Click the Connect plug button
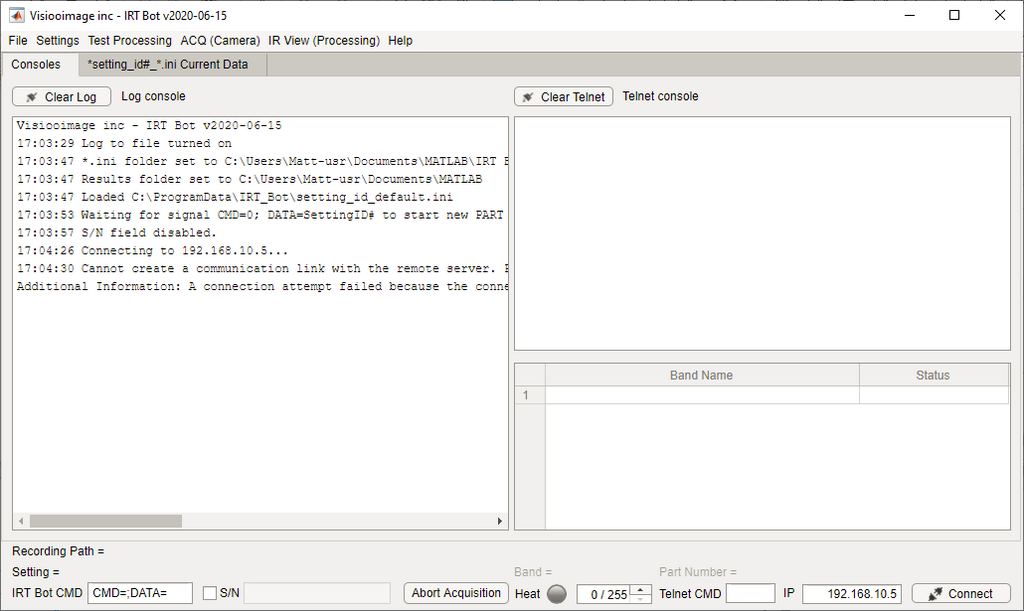Screen dimensions: 1024x611 (x=960, y=594)
